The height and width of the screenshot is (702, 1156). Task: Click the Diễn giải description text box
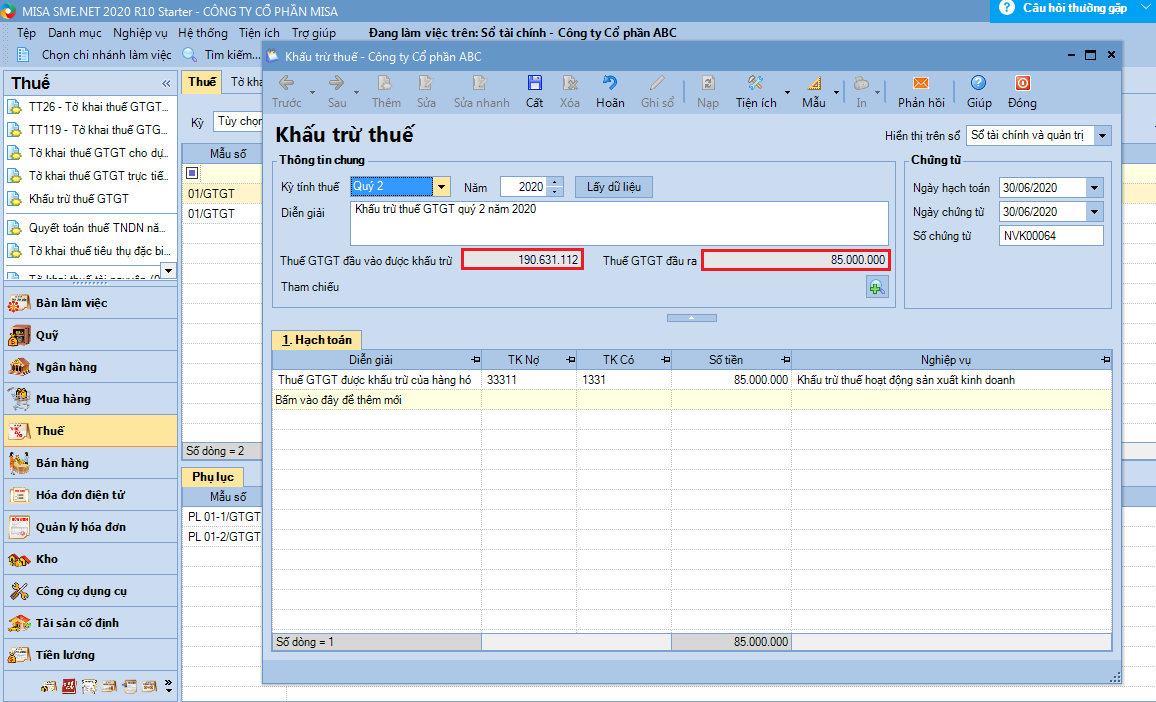pyautogui.click(x=619, y=223)
